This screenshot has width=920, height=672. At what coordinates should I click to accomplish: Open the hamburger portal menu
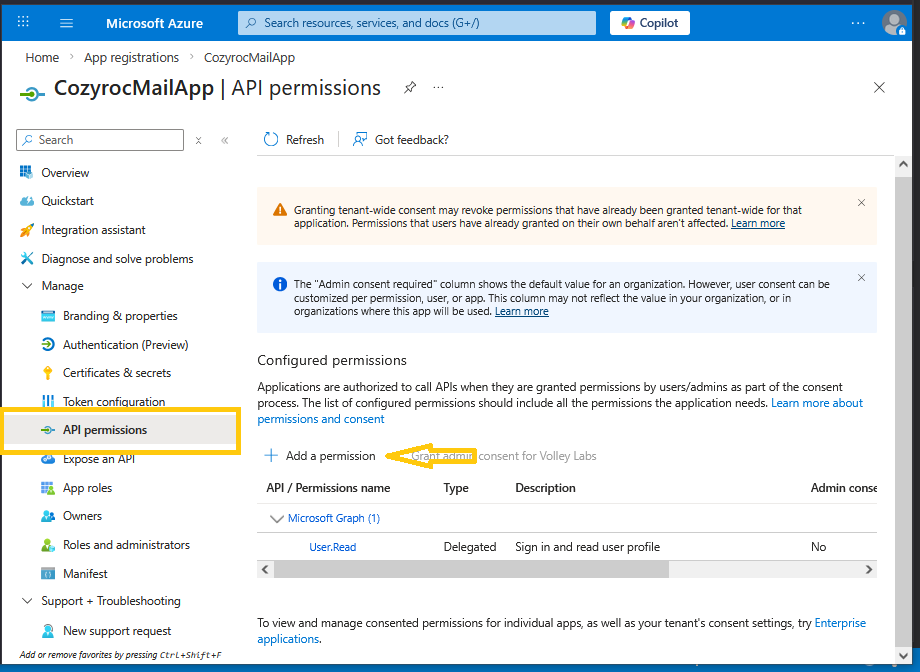[67, 23]
